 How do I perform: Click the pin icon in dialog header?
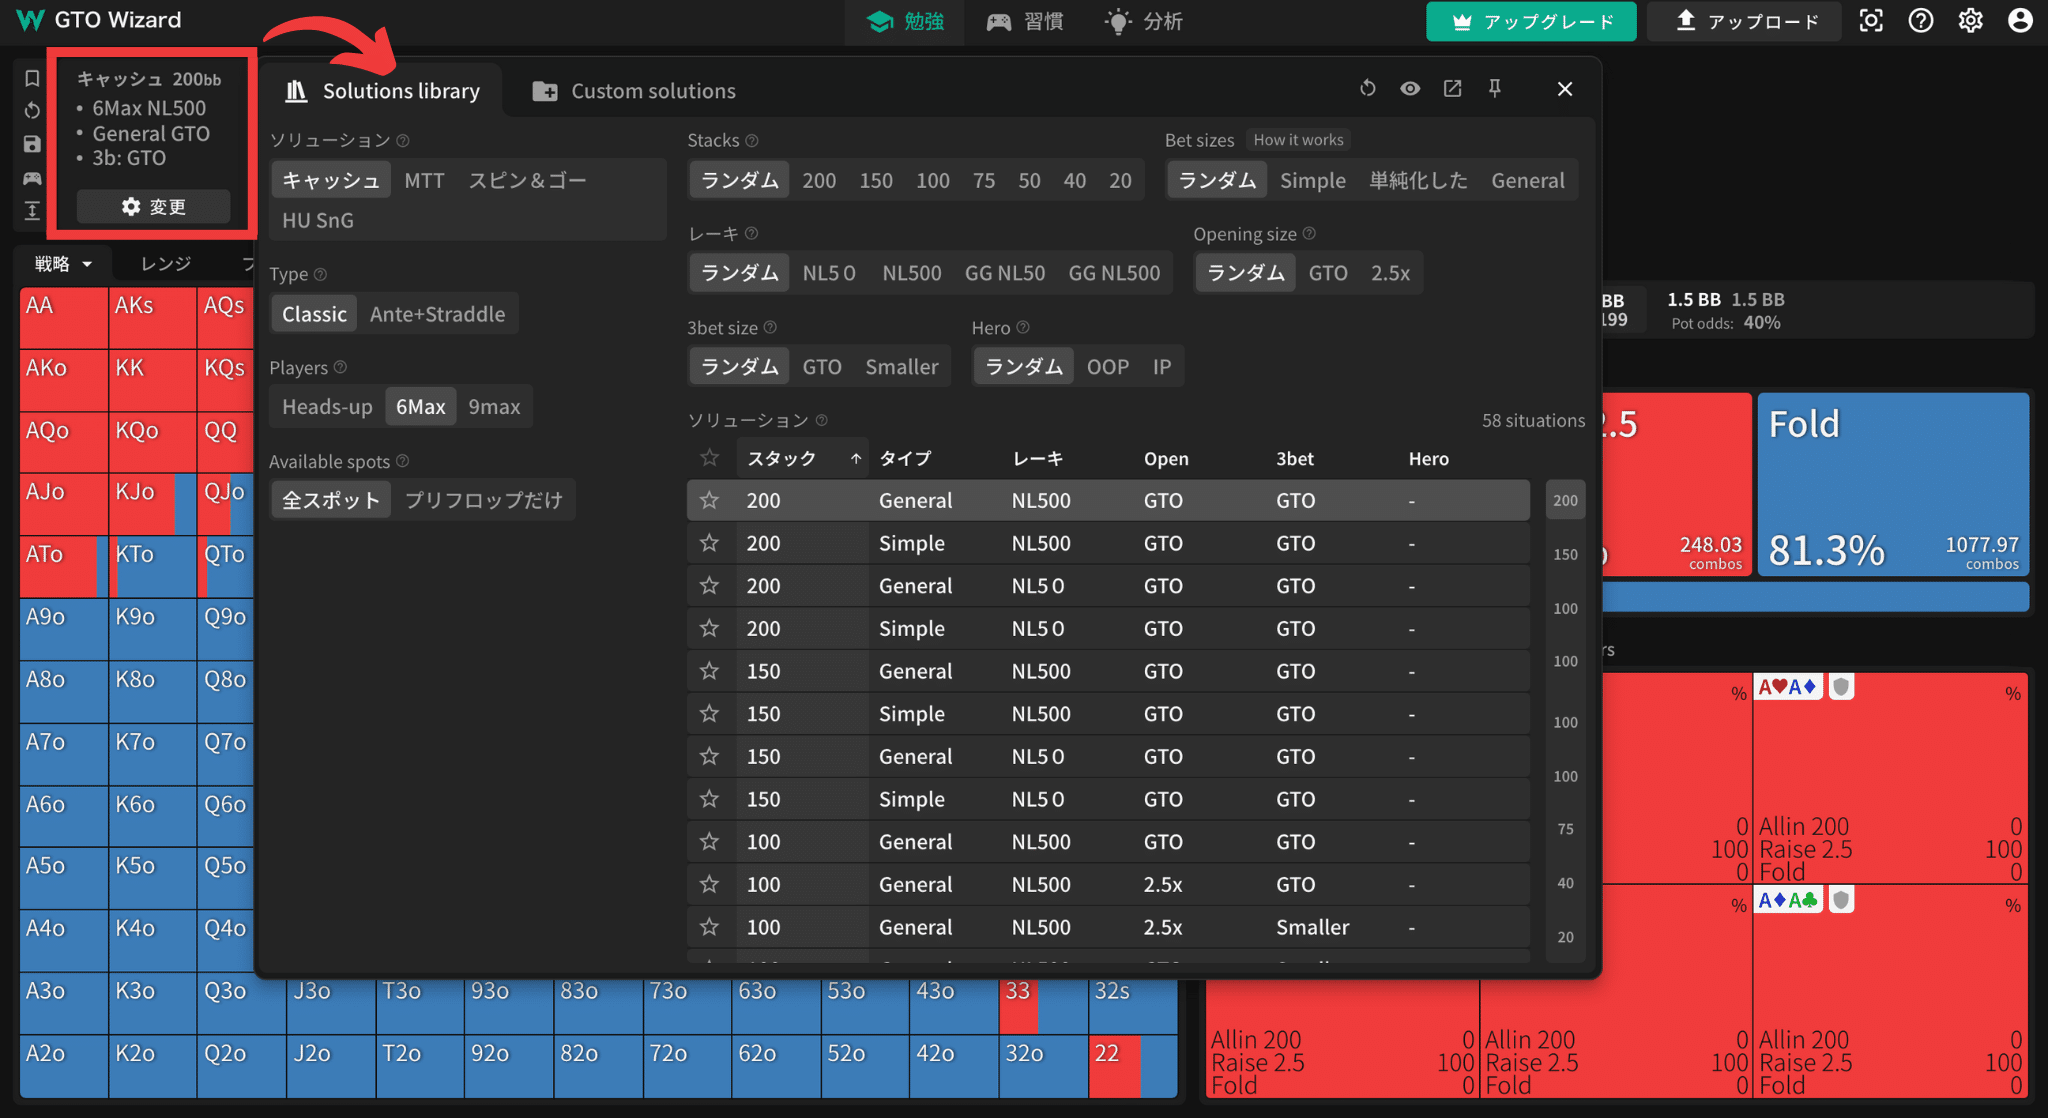(x=1495, y=88)
